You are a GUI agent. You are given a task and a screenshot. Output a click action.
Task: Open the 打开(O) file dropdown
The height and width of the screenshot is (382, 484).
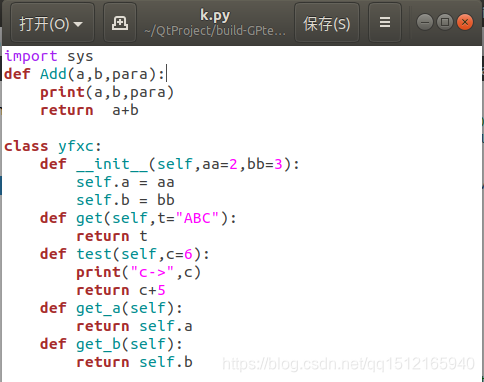[x=52, y=23]
